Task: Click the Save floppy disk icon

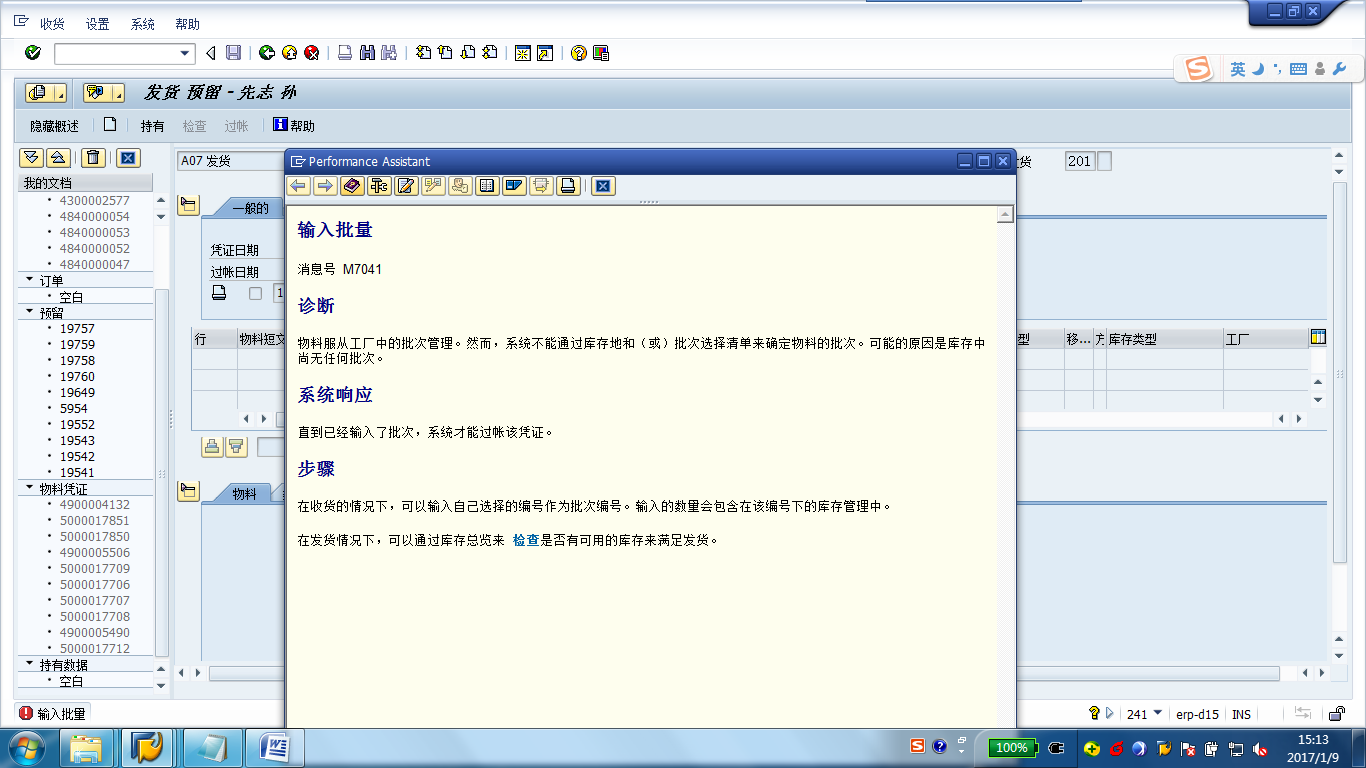Action: pyautogui.click(x=233, y=53)
